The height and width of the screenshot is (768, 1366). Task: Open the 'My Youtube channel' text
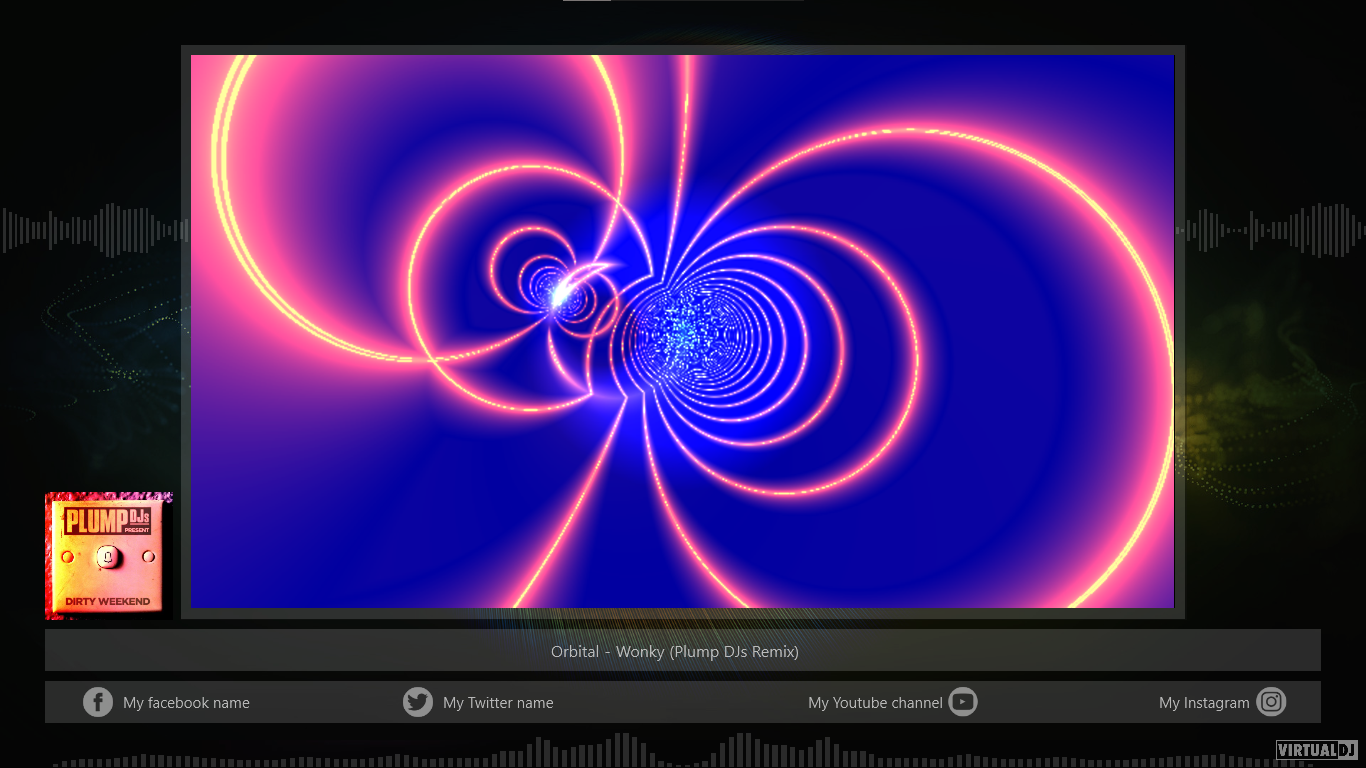875,703
